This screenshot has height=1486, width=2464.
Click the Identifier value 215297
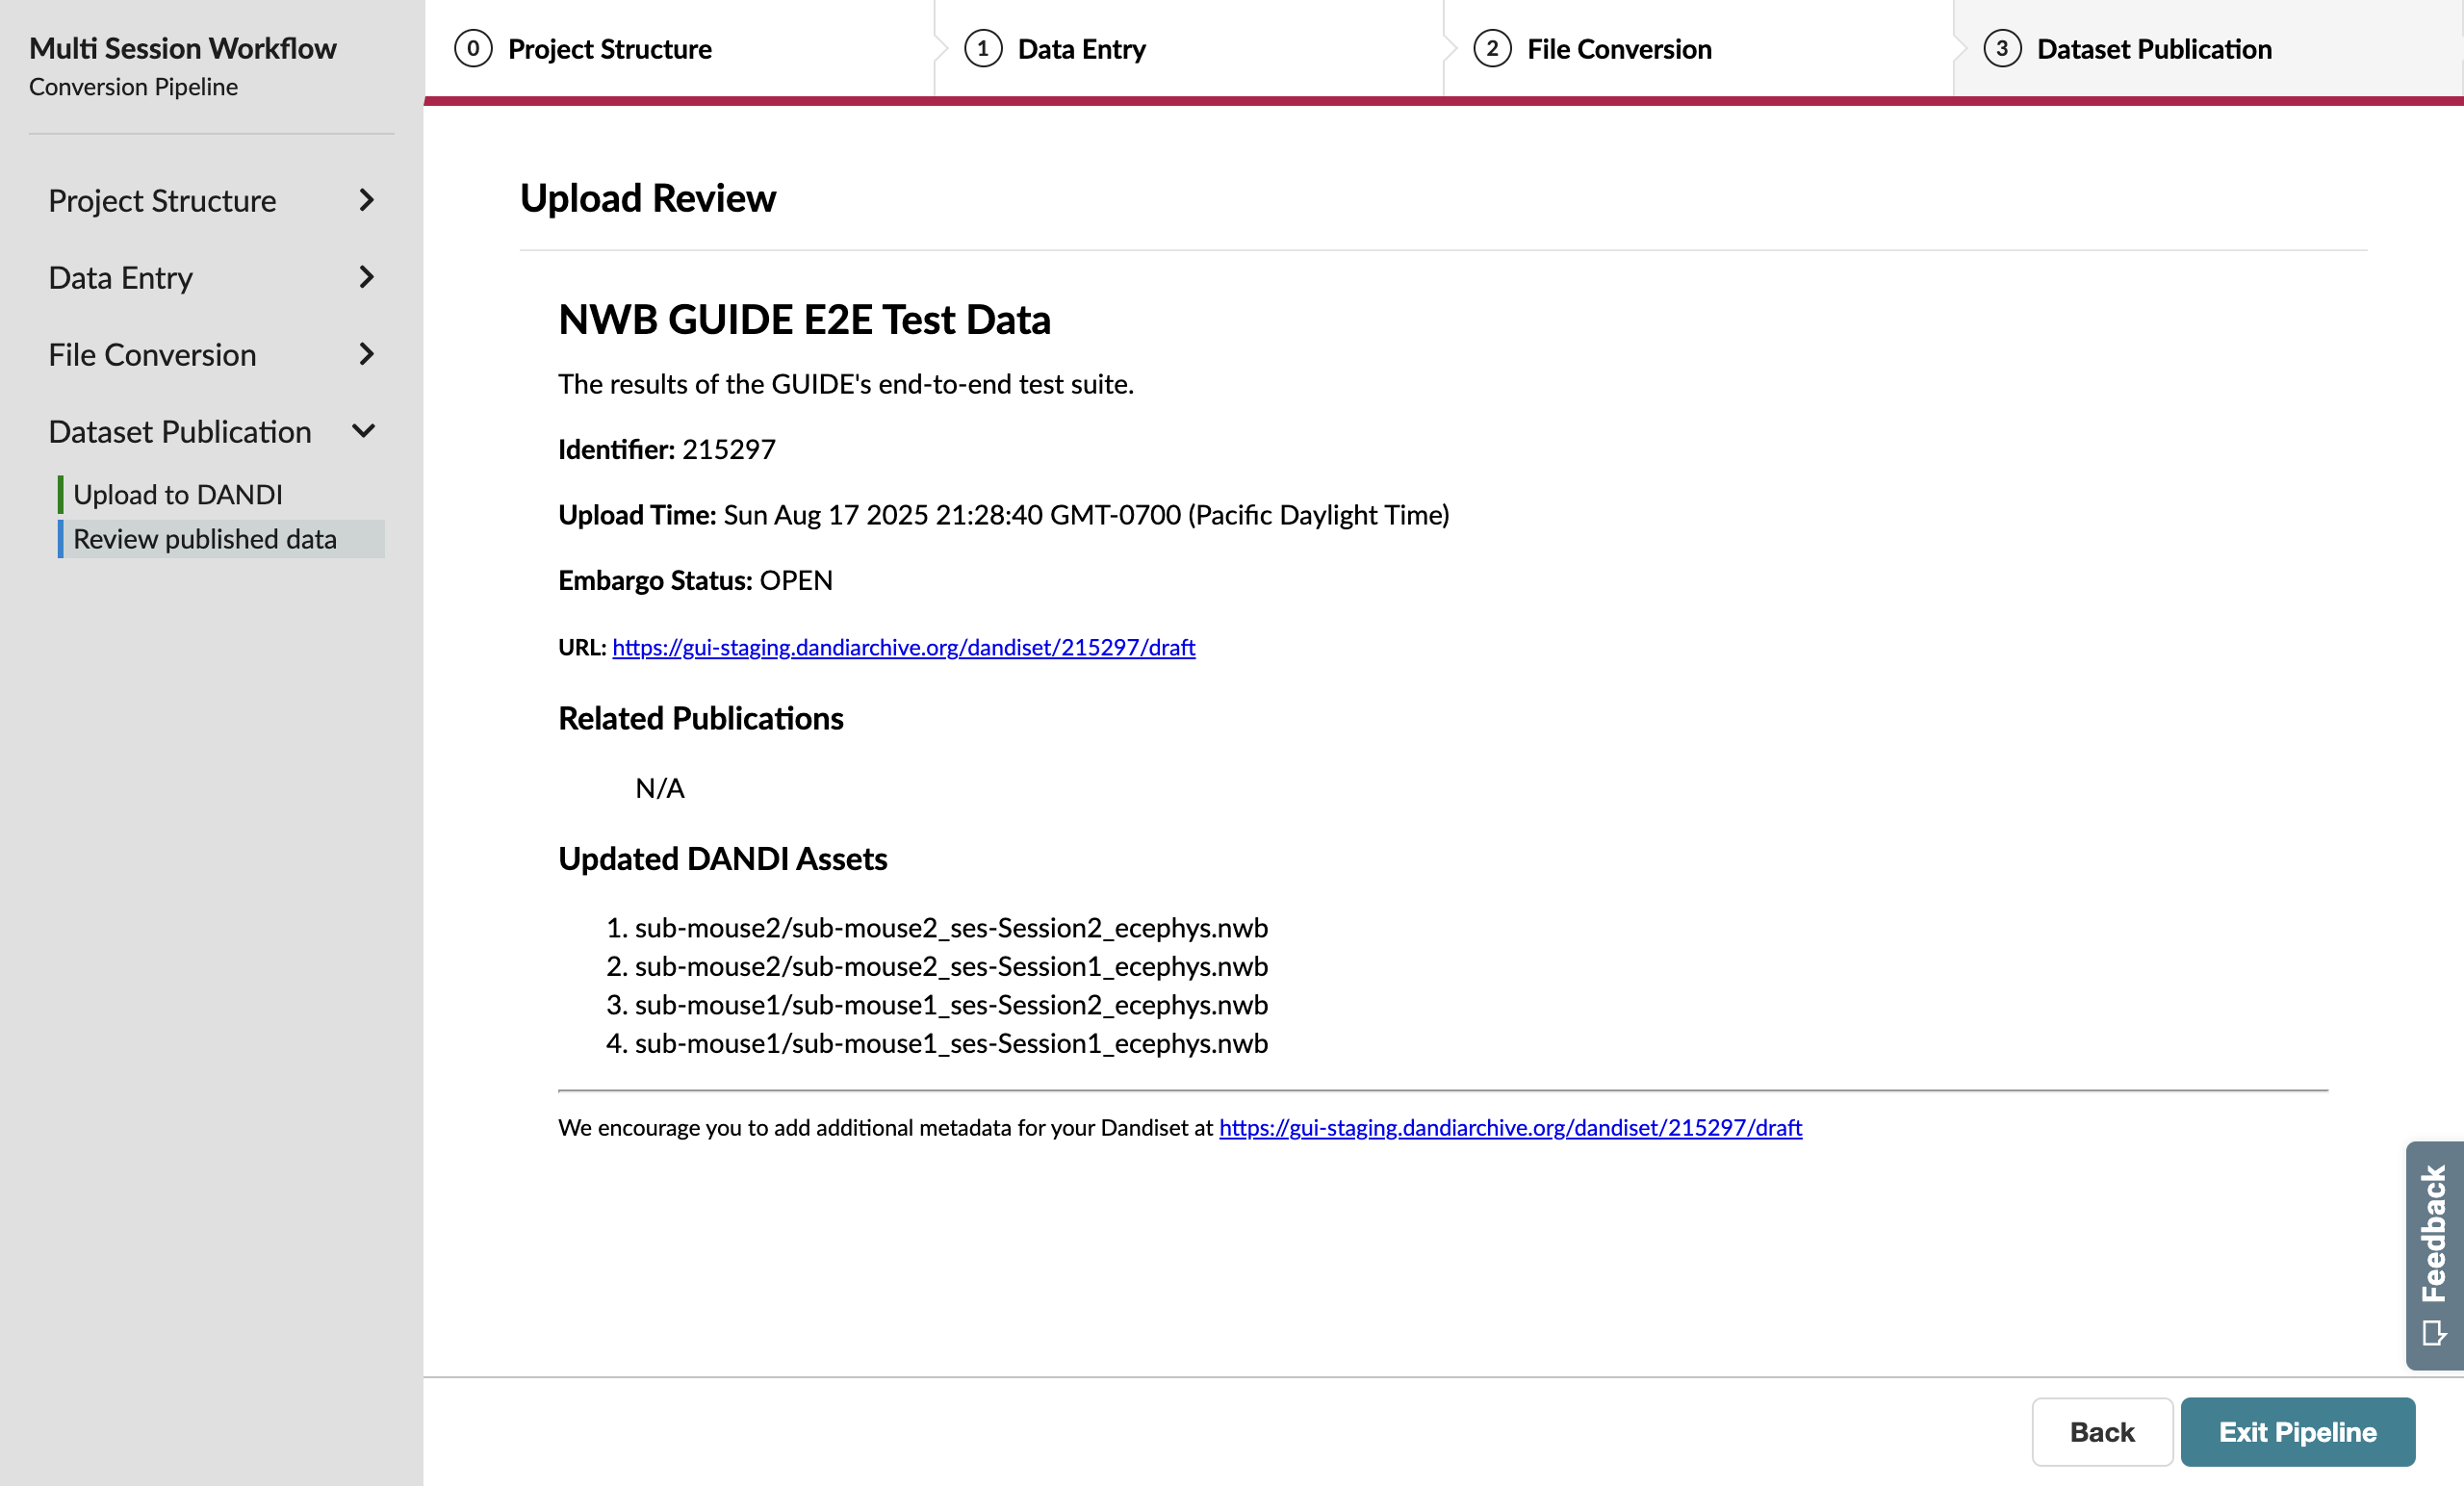click(728, 449)
